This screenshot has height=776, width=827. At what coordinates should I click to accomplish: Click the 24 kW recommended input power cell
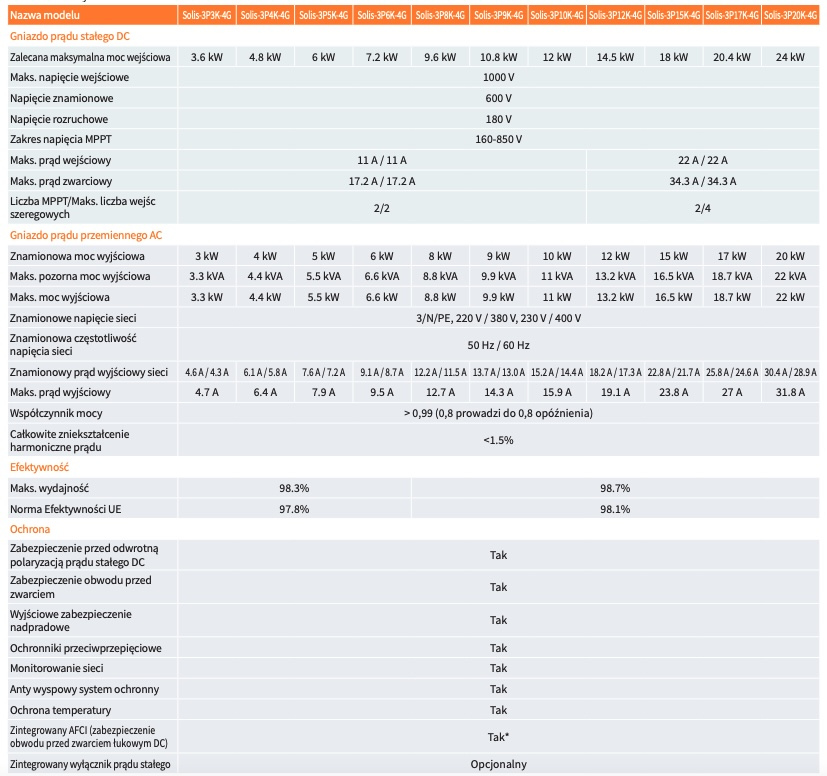pos(790,57)
